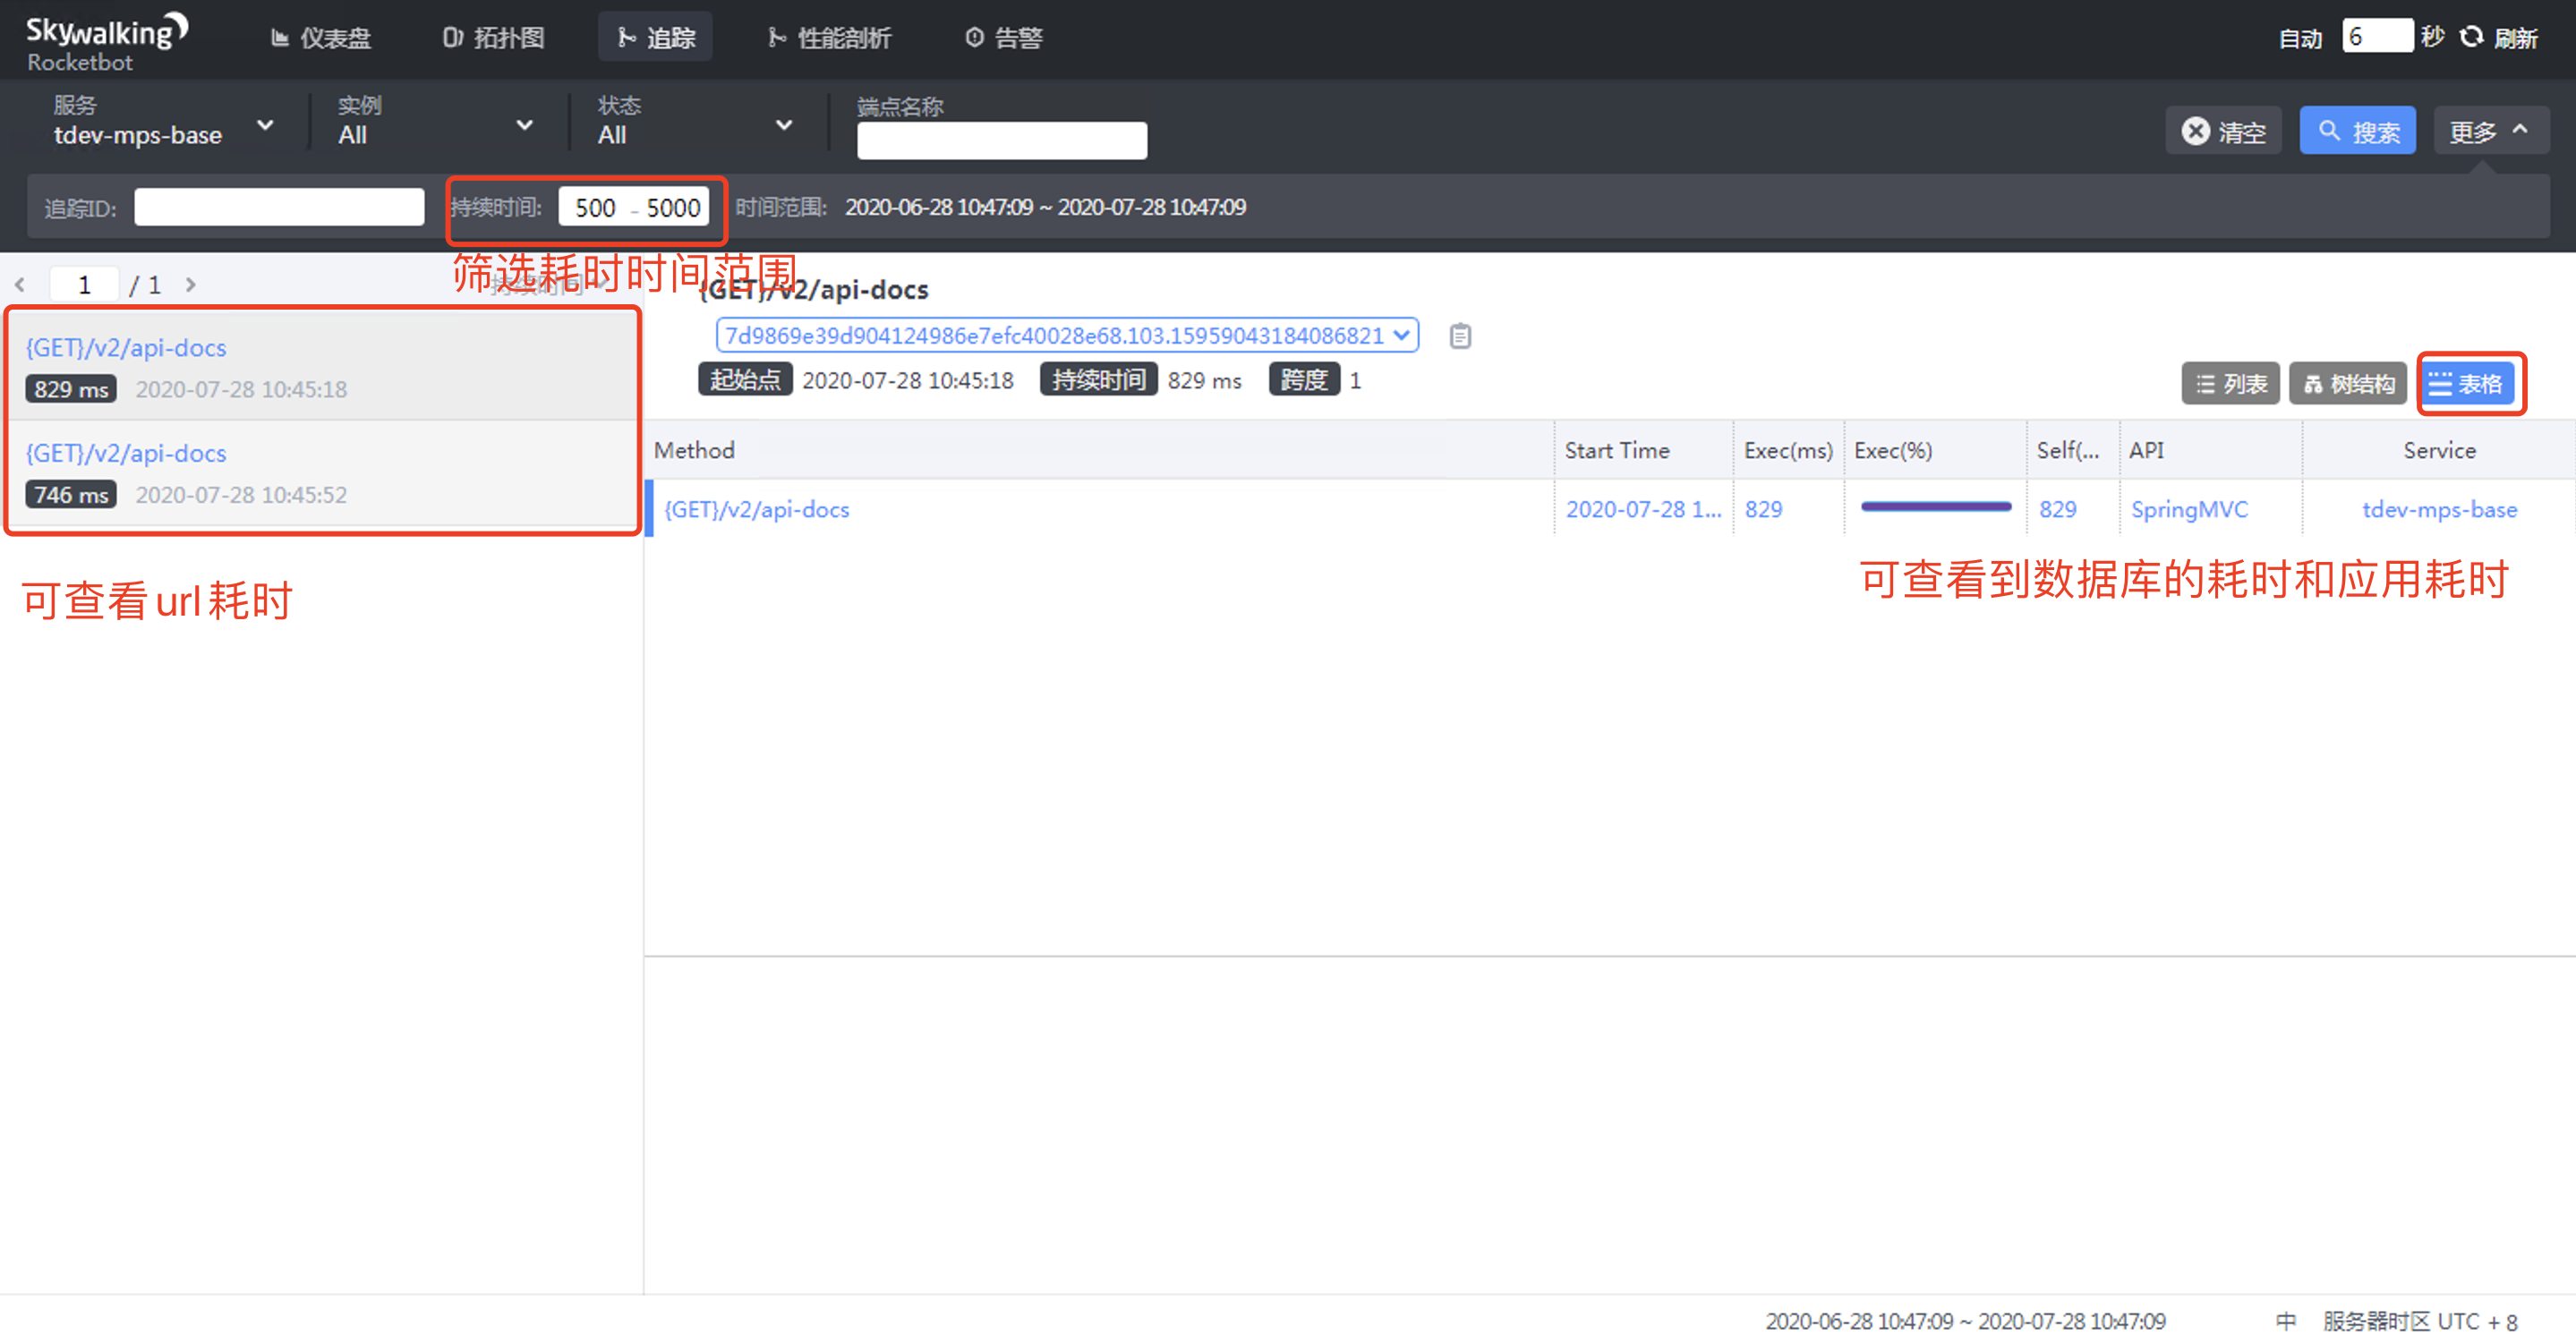Click the Skywalking Rocketbot logo
The height and width of the screenshot is (1344, 2576).
click(x=106, y=42)
